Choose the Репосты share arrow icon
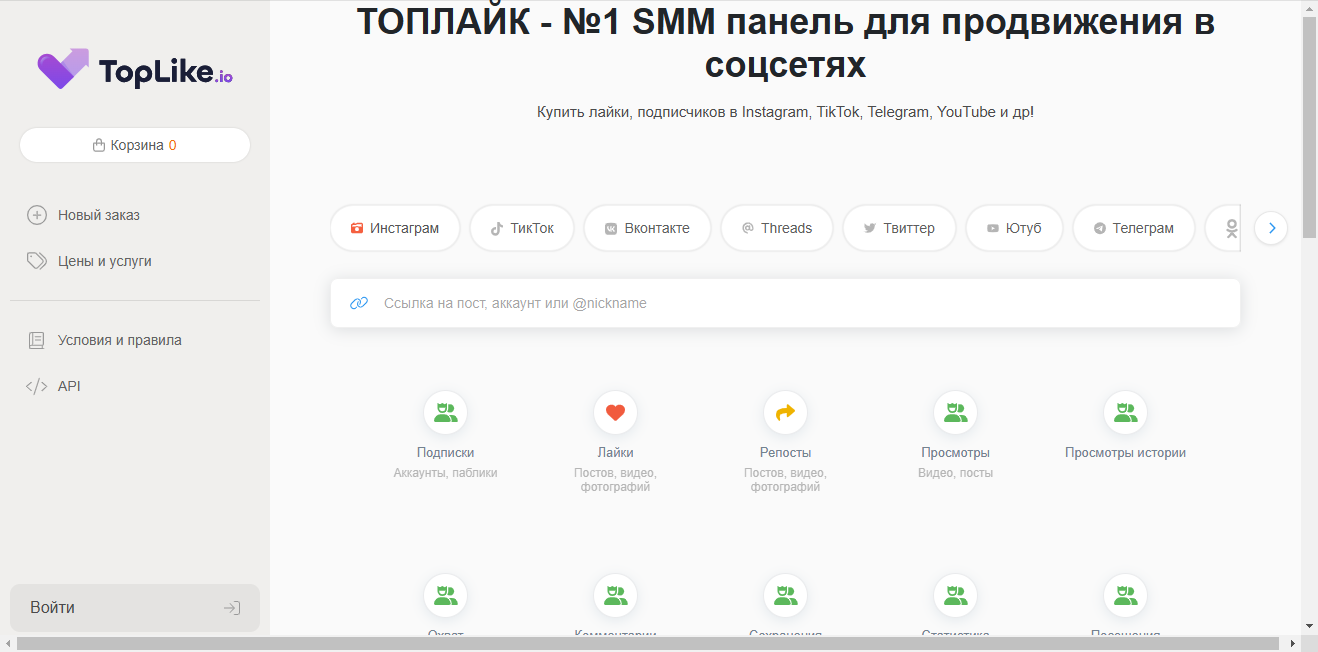Viewport: 1318px width, 652px height. (785, 412)
